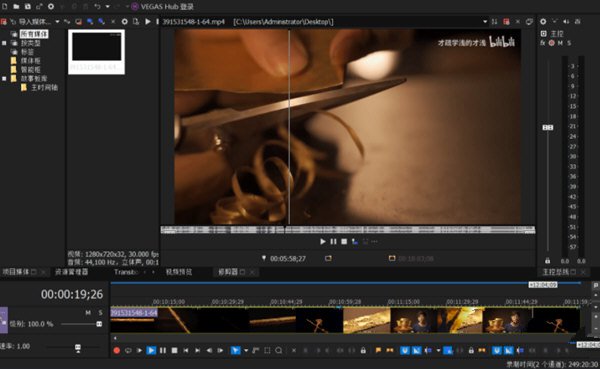Select the 391531548-1-64 media thumbnail
This screenshot has height=369, width=600.
point(96,52)
